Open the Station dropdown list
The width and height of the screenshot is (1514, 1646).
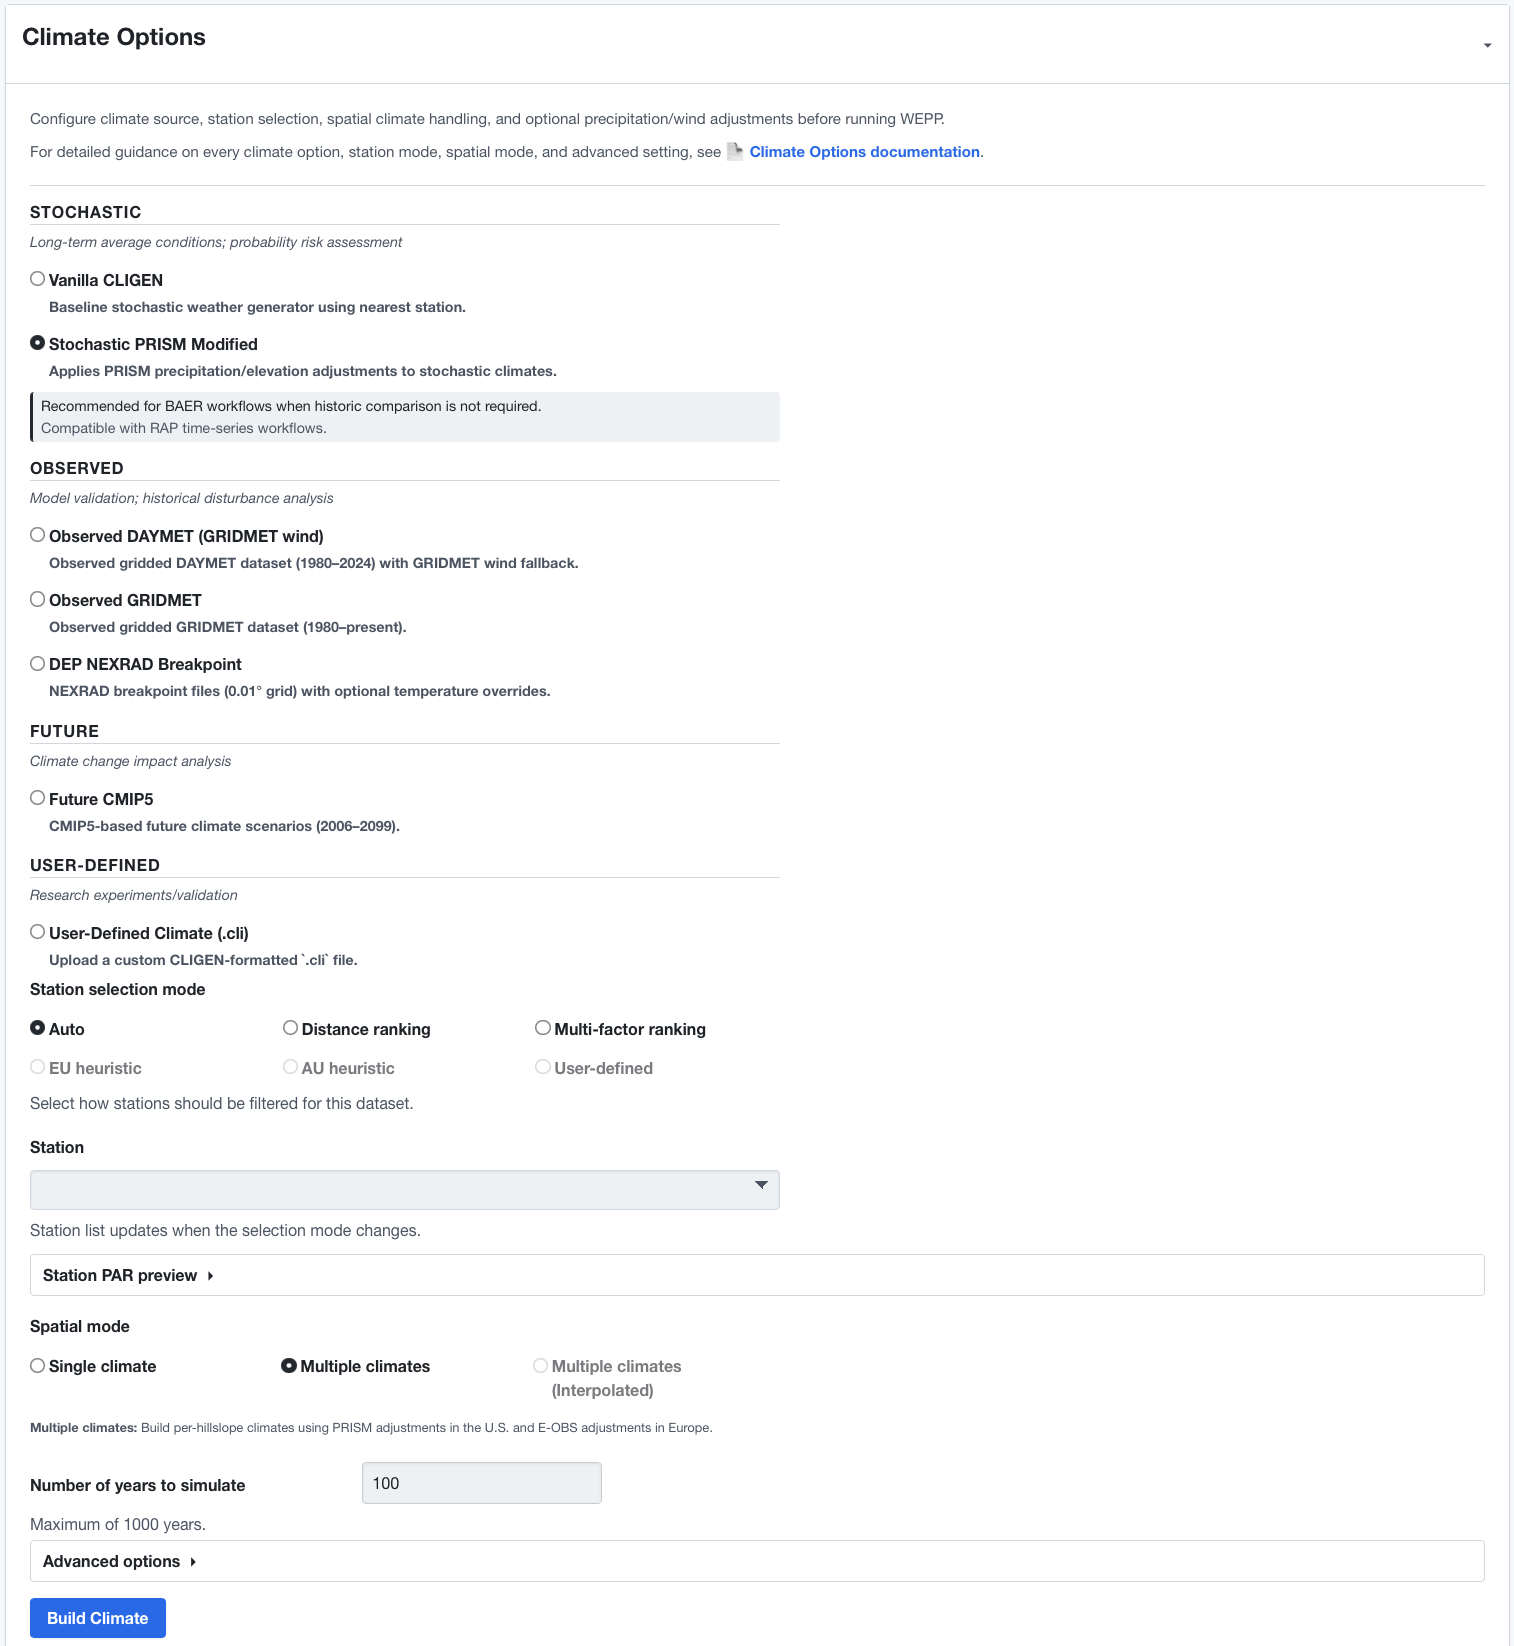(x=404, y=1190)
